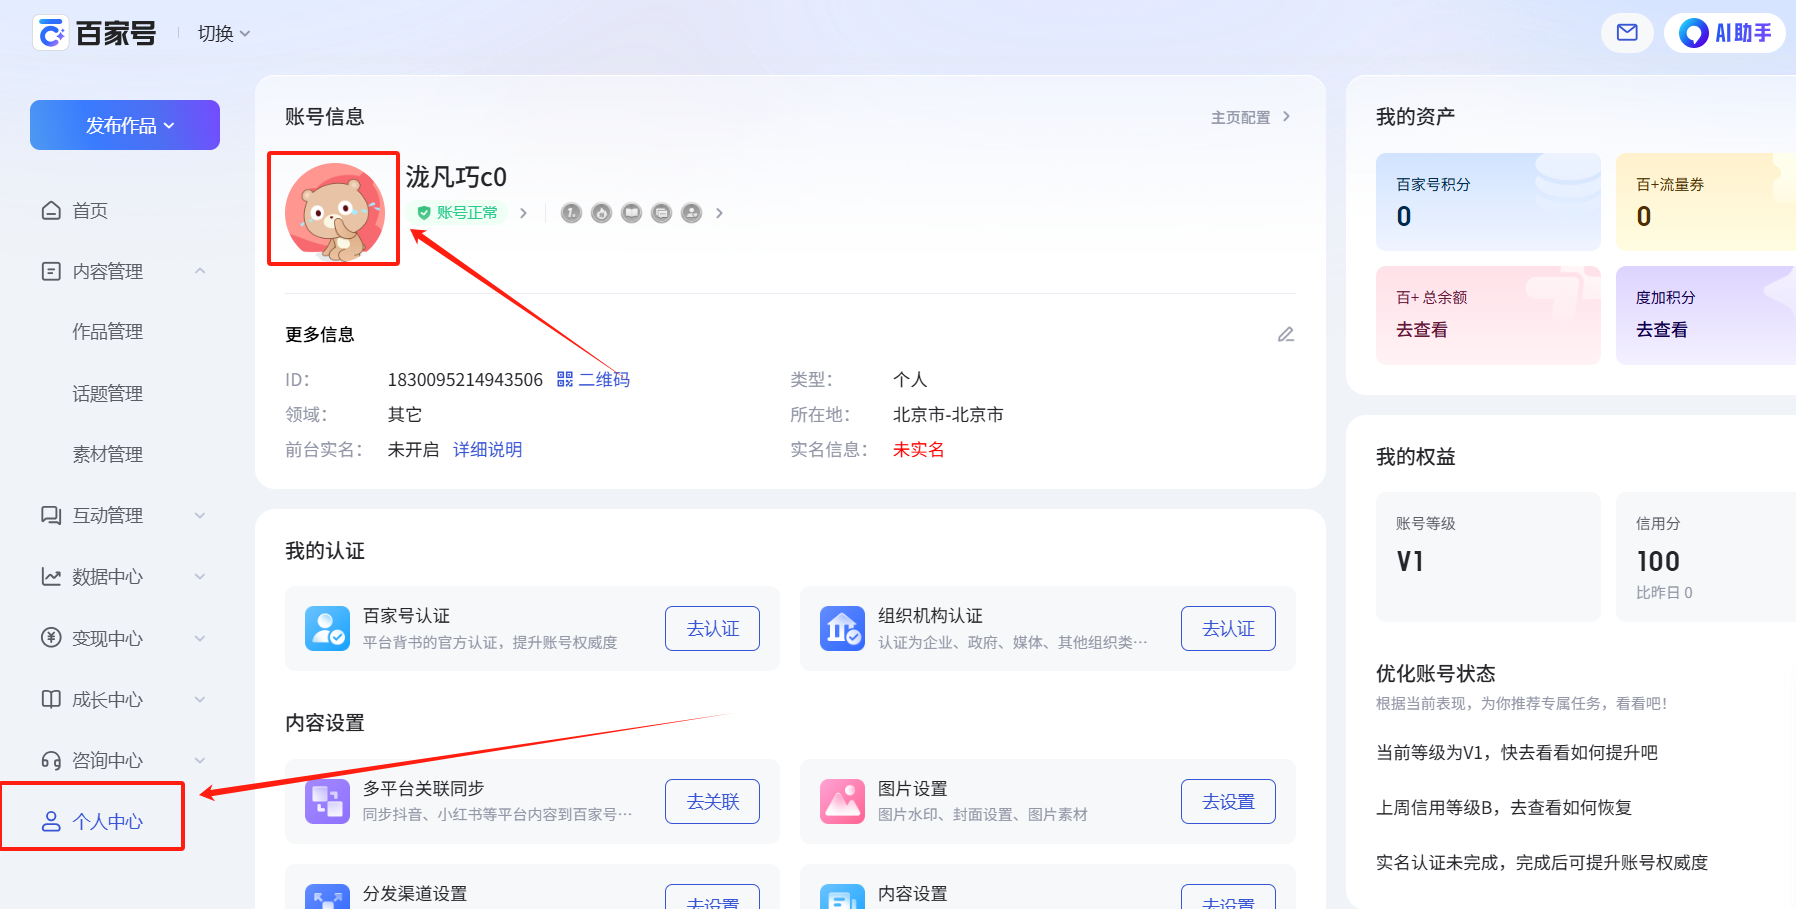Click the 组织机构认证 building icon
The height and width of the screenshot is (909, 1796).
(842, 628)
